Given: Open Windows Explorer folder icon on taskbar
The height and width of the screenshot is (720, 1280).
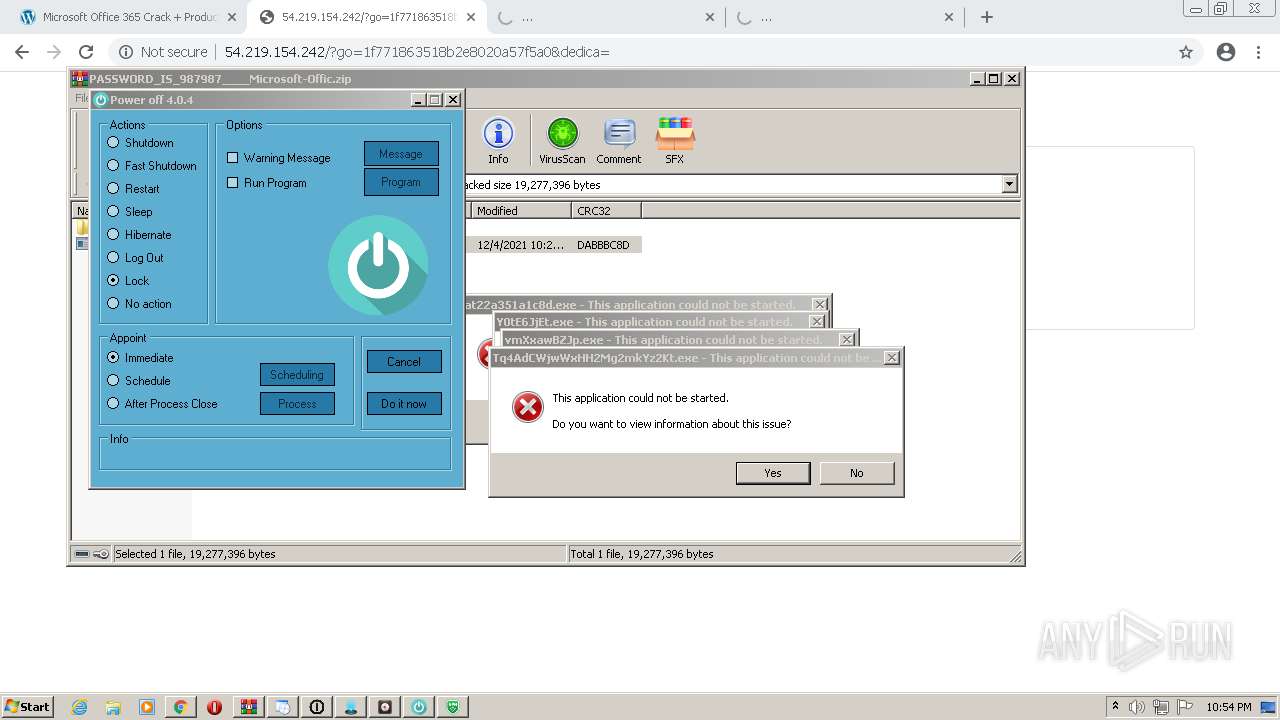Looking at the screenshot, I should tap(113, 707).
